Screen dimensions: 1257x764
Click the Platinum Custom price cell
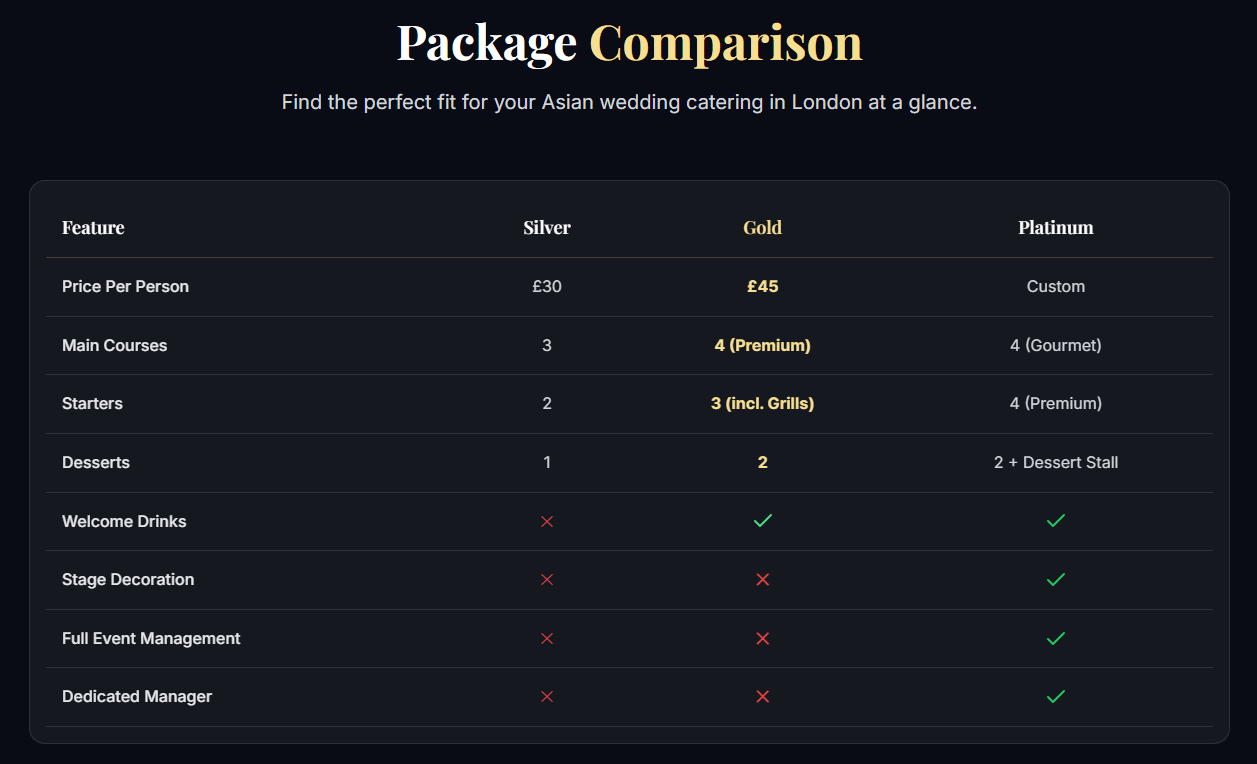pyautogui.click(x=1055, y=287)
